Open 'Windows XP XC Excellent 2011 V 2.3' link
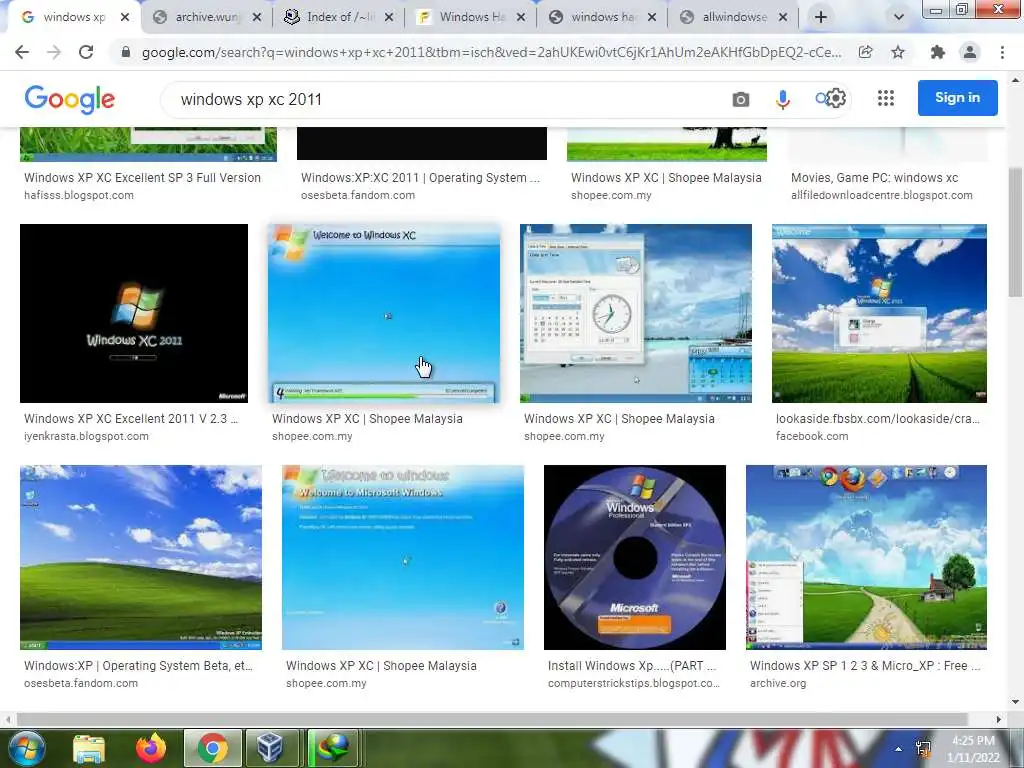This screenshot has width=1024, height=768. coord(131,419)
